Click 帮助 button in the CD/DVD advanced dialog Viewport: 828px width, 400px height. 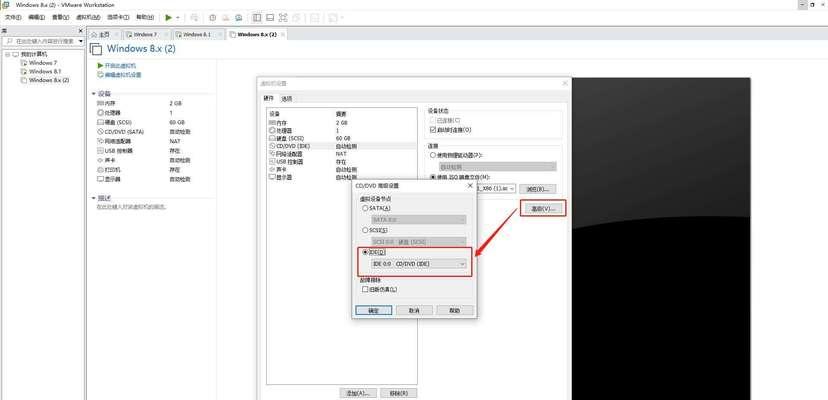(455, 311)
